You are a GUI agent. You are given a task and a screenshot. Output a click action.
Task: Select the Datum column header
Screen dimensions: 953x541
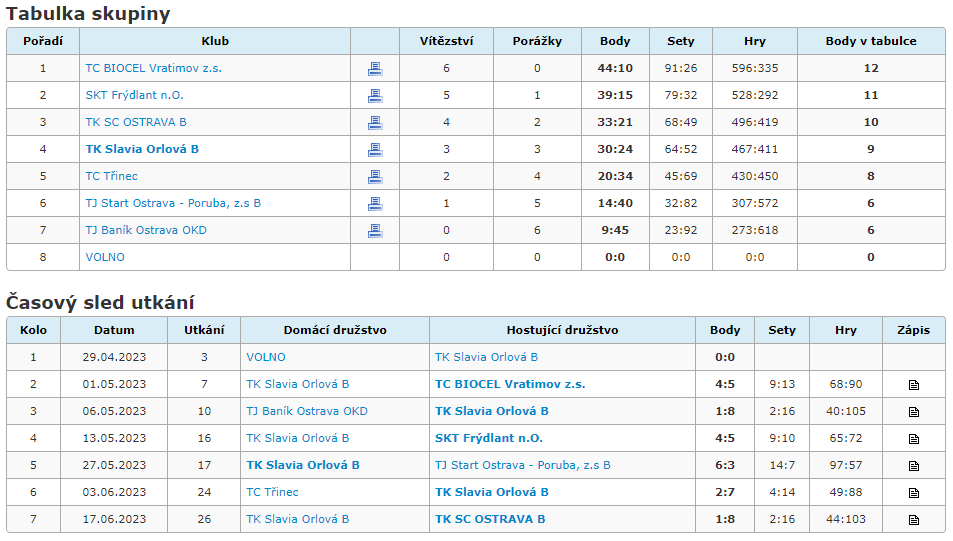pyautogui.click(x=114, y=330)
